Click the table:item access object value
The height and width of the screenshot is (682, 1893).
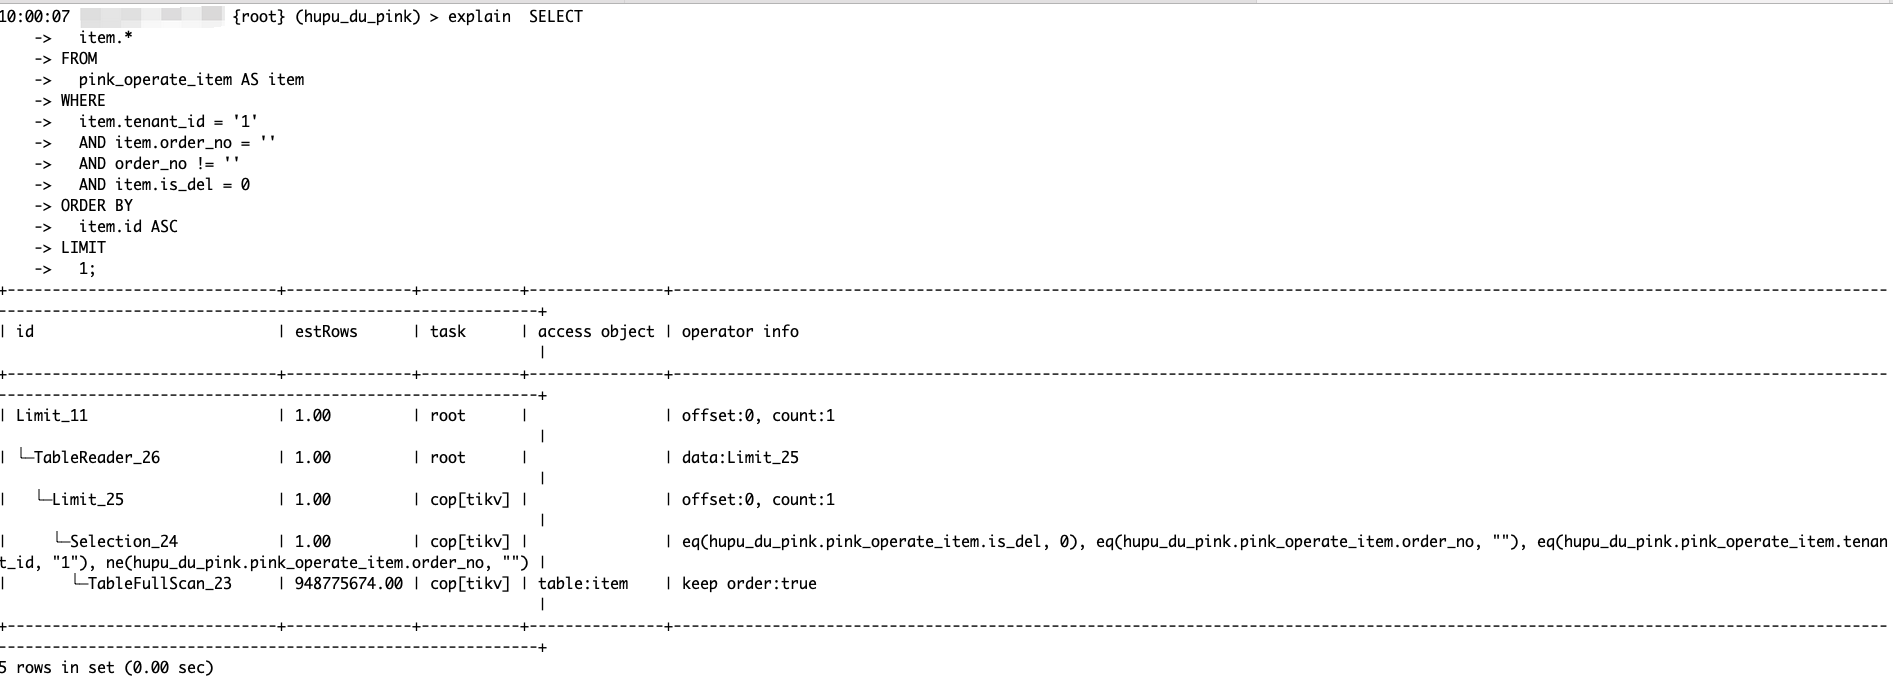[x=583, y=583]
